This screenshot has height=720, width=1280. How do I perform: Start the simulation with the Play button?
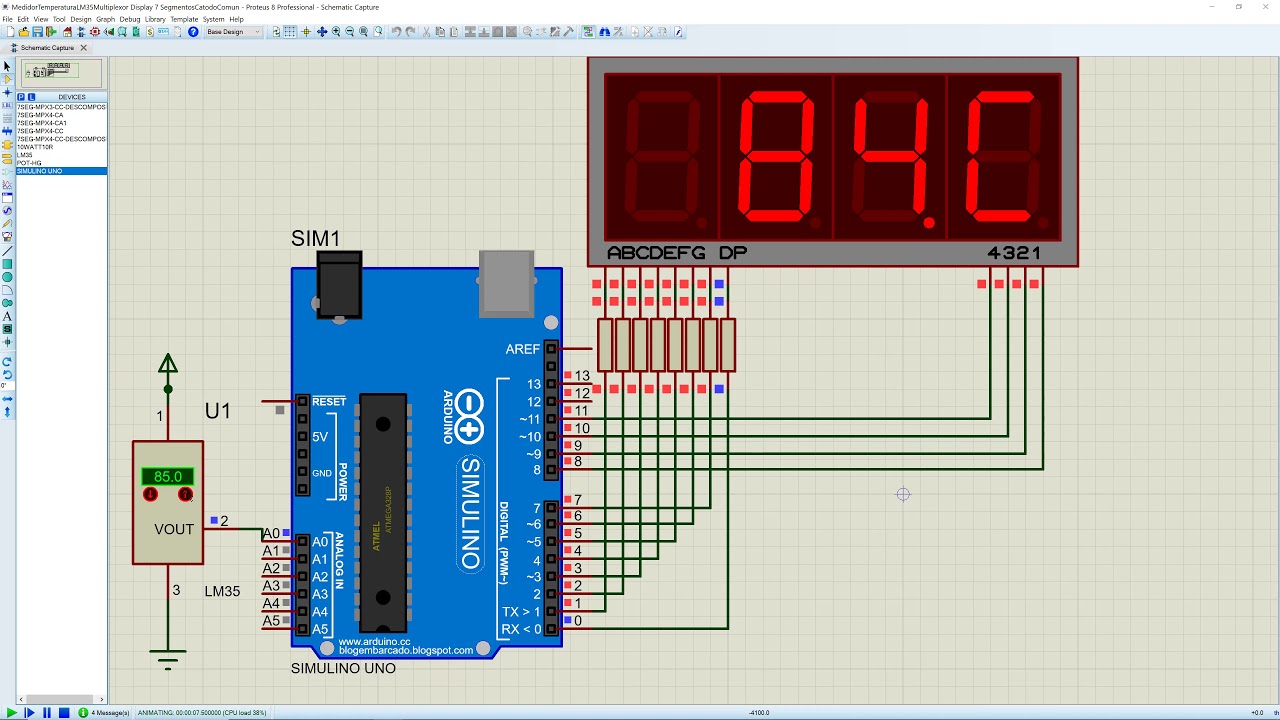[x=12, y=713]
